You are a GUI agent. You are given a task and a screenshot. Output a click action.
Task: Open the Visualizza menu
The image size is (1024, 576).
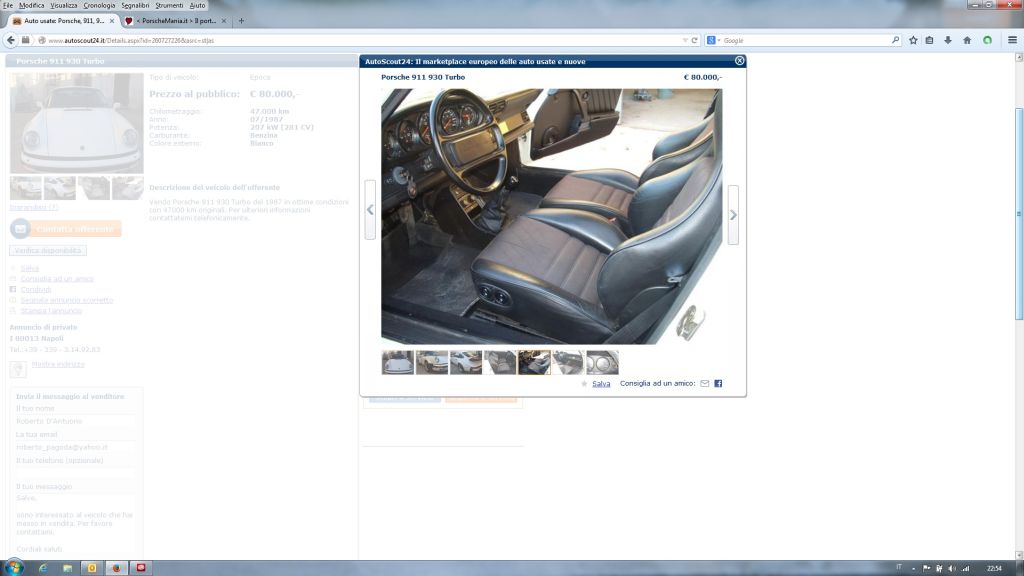(x=63, y=5)
